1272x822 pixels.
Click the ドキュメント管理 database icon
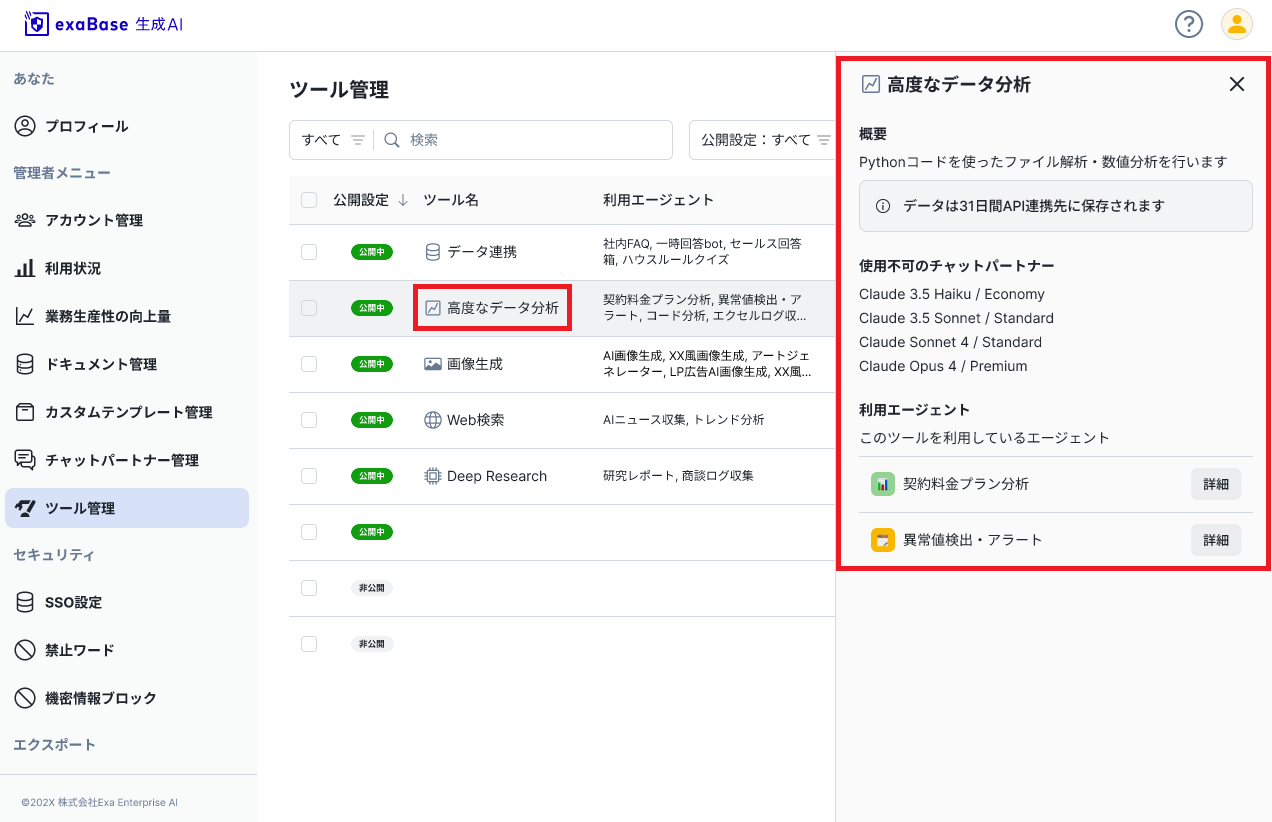click(25, 364)
